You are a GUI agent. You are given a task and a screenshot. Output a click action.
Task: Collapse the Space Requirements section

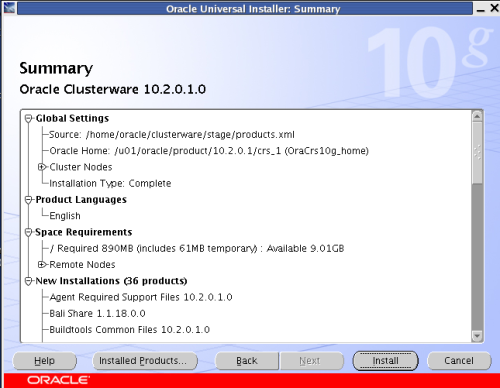point(29,232)
